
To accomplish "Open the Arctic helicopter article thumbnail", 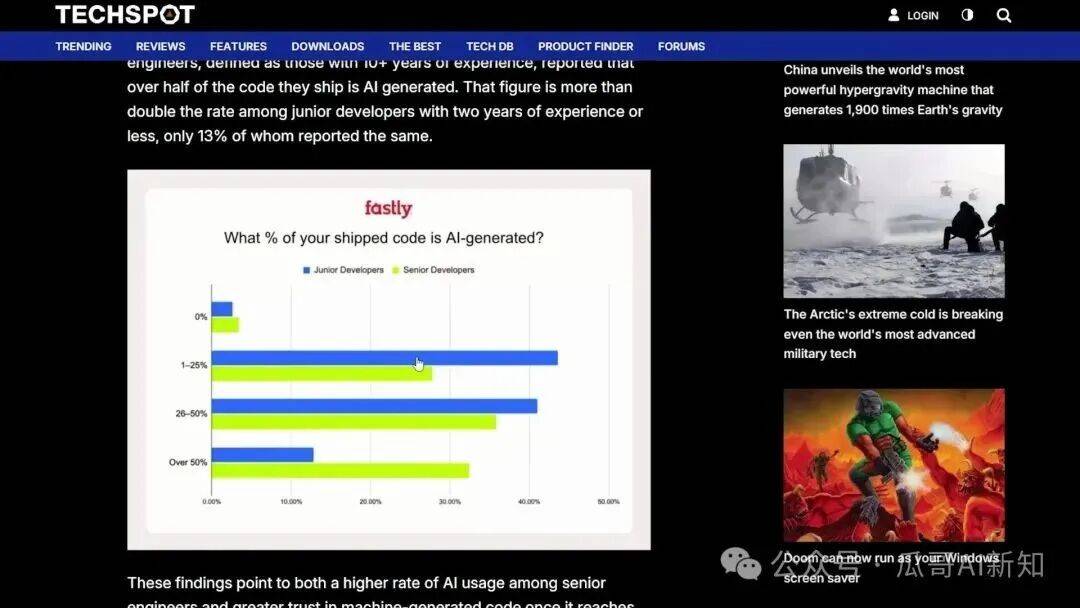I will (893, 220).
